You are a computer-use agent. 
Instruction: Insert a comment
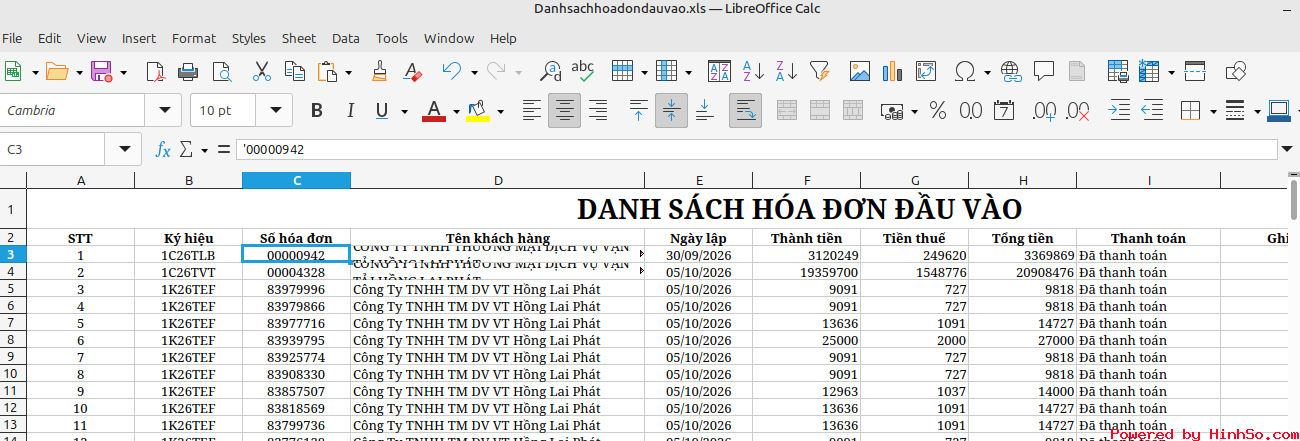click(1044, 71)
